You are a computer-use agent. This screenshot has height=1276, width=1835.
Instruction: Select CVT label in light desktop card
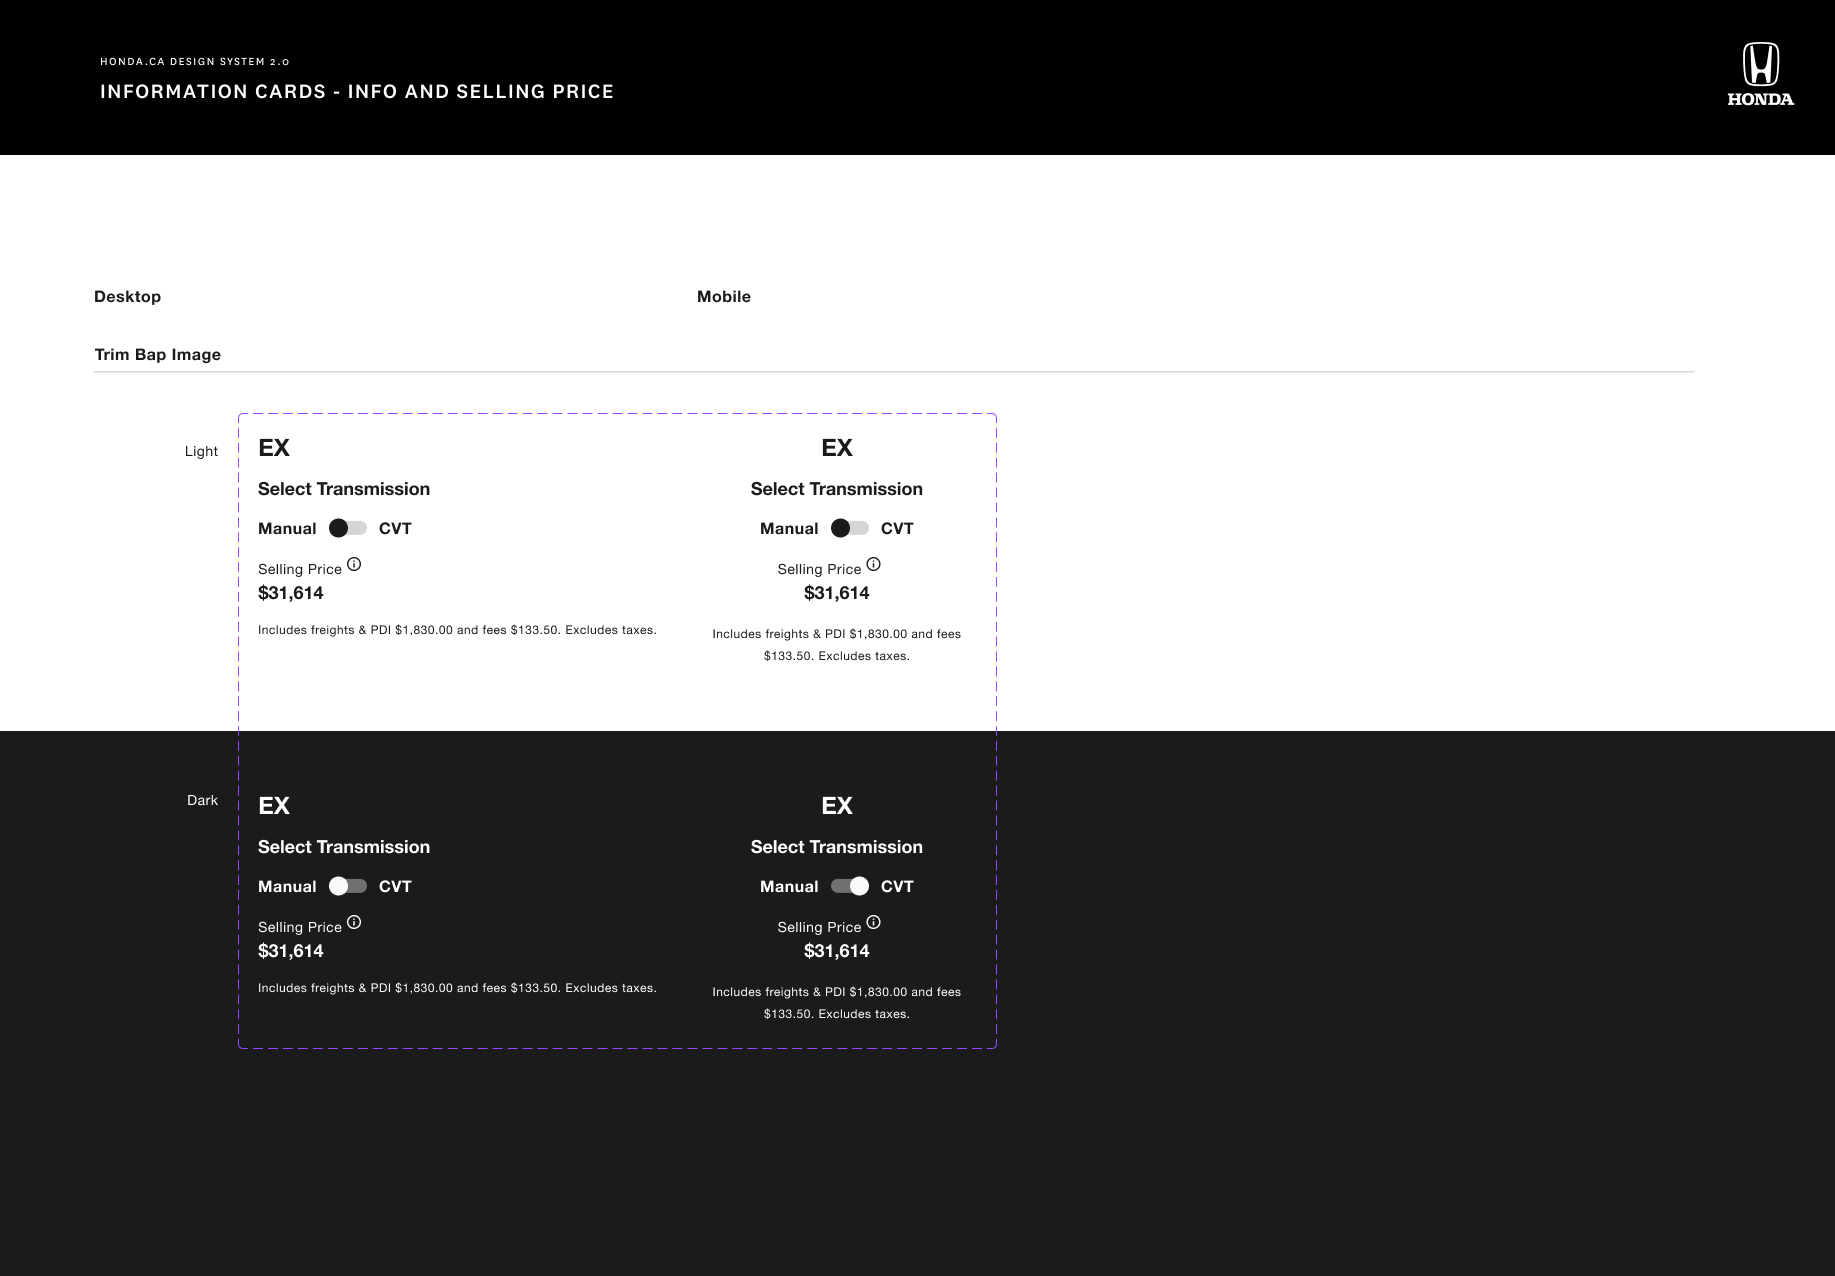[x=395, y=529]
